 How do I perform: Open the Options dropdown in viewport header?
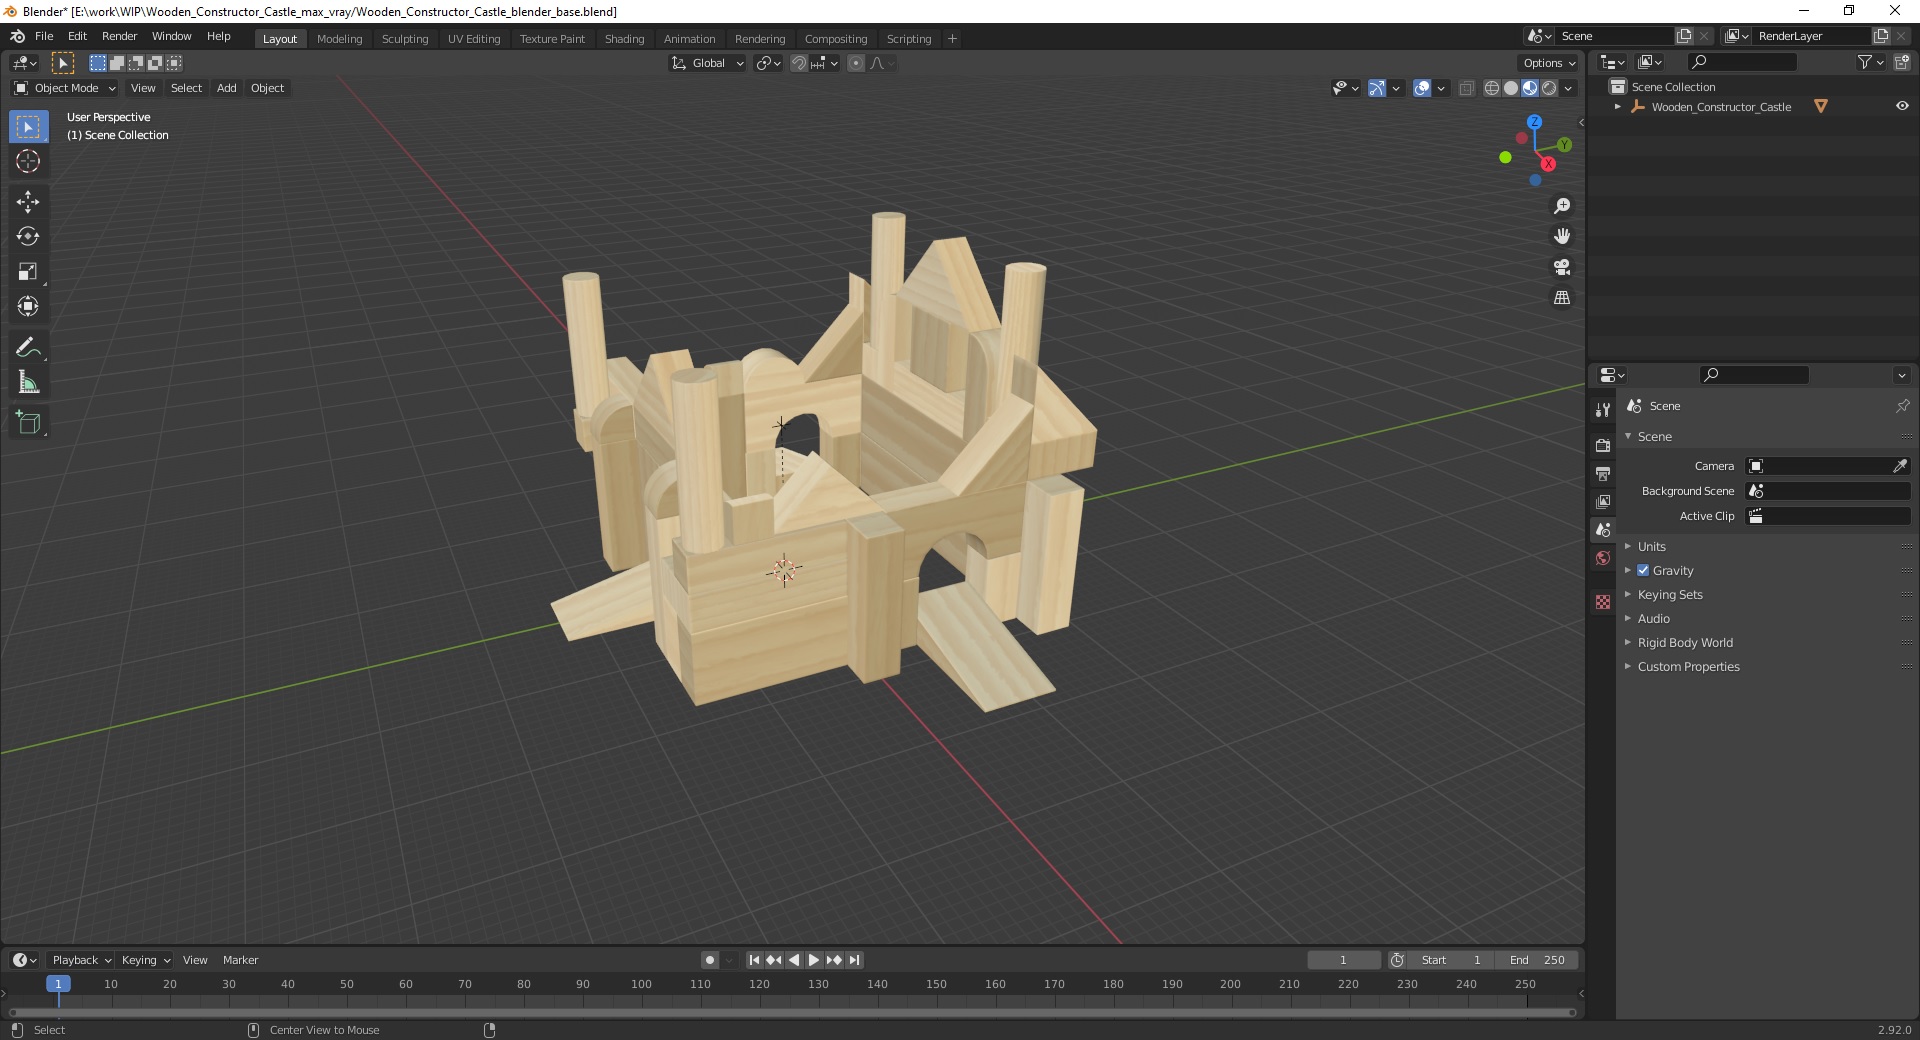1549,63
